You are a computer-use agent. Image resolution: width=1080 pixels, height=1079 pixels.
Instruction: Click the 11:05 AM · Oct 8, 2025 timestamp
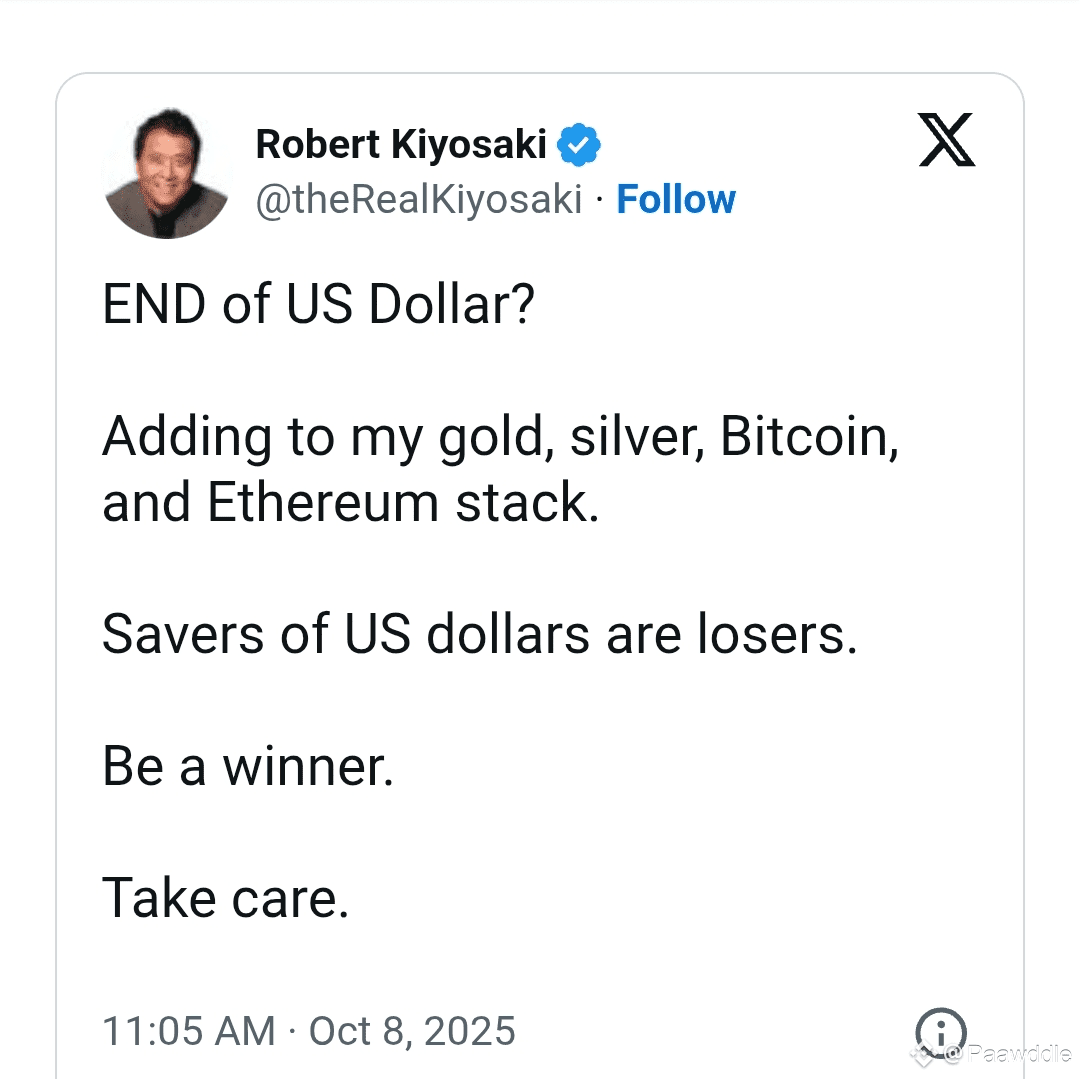pos(309,1031)
